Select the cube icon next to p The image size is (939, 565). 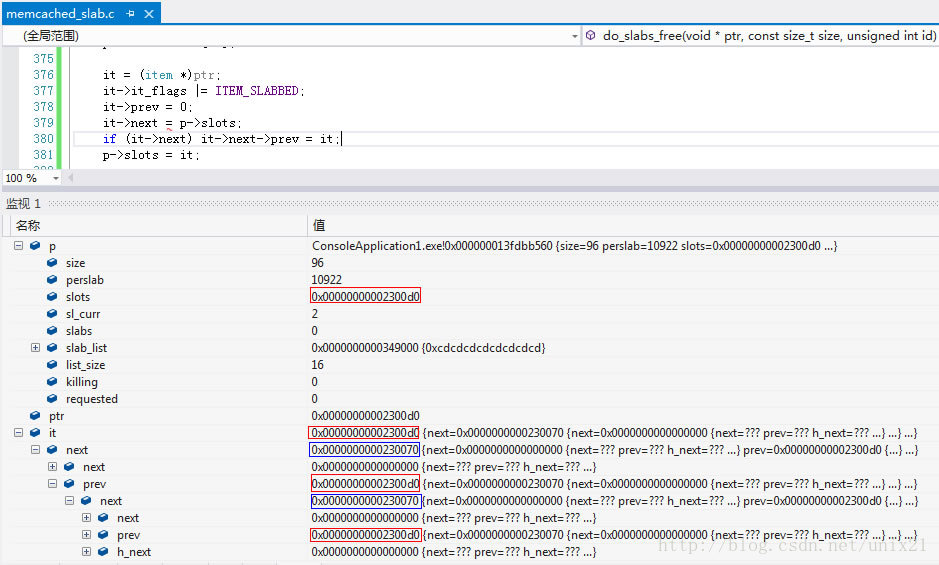[x=35, y=246]
